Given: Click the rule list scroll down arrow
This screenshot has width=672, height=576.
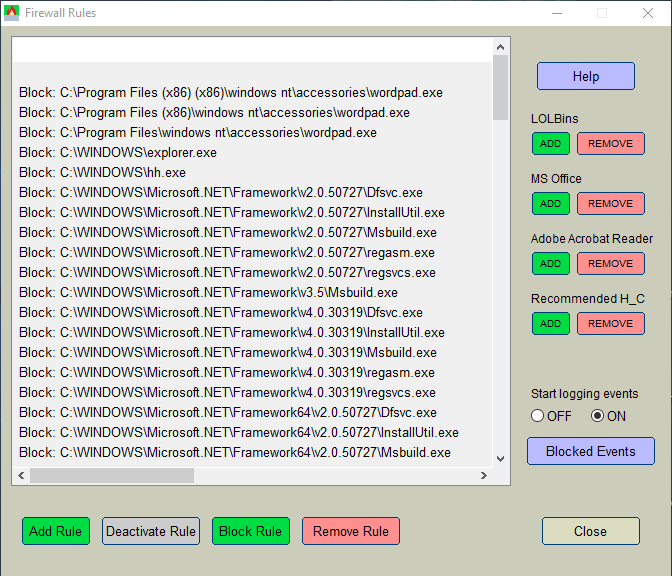Looking at the screenshot, I should pyautogui.click(x=500, y=459).
